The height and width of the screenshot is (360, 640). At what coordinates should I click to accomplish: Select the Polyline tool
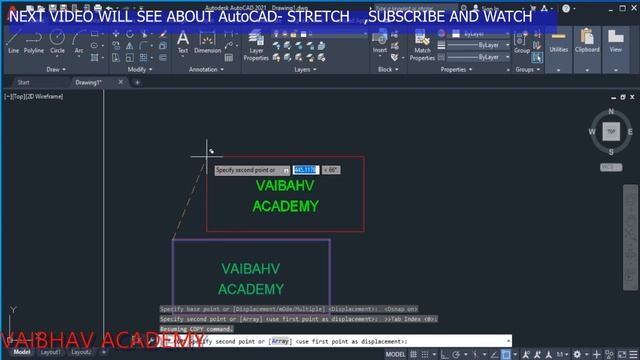(33, 42)
